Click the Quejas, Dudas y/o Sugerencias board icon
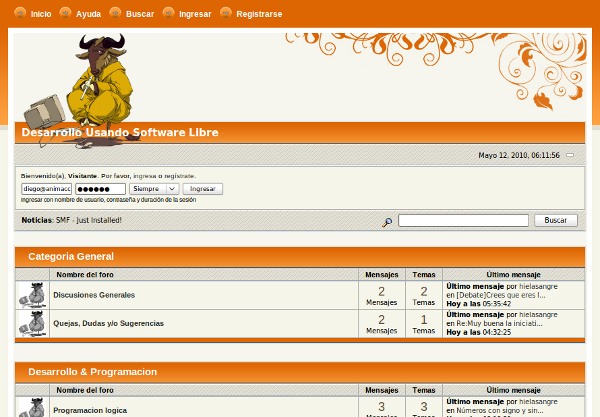 tap(33, 323)
